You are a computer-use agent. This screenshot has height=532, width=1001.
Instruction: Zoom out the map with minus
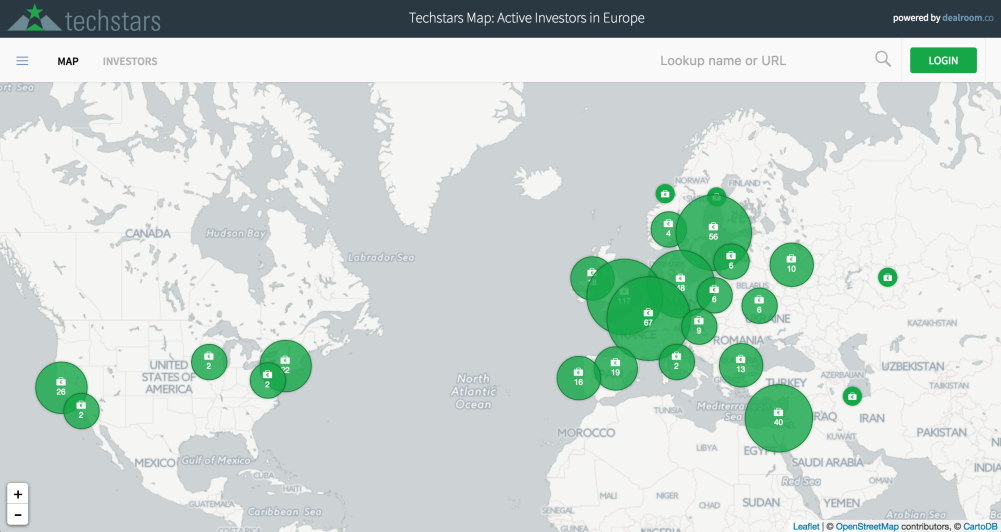[x=18, y=515]
